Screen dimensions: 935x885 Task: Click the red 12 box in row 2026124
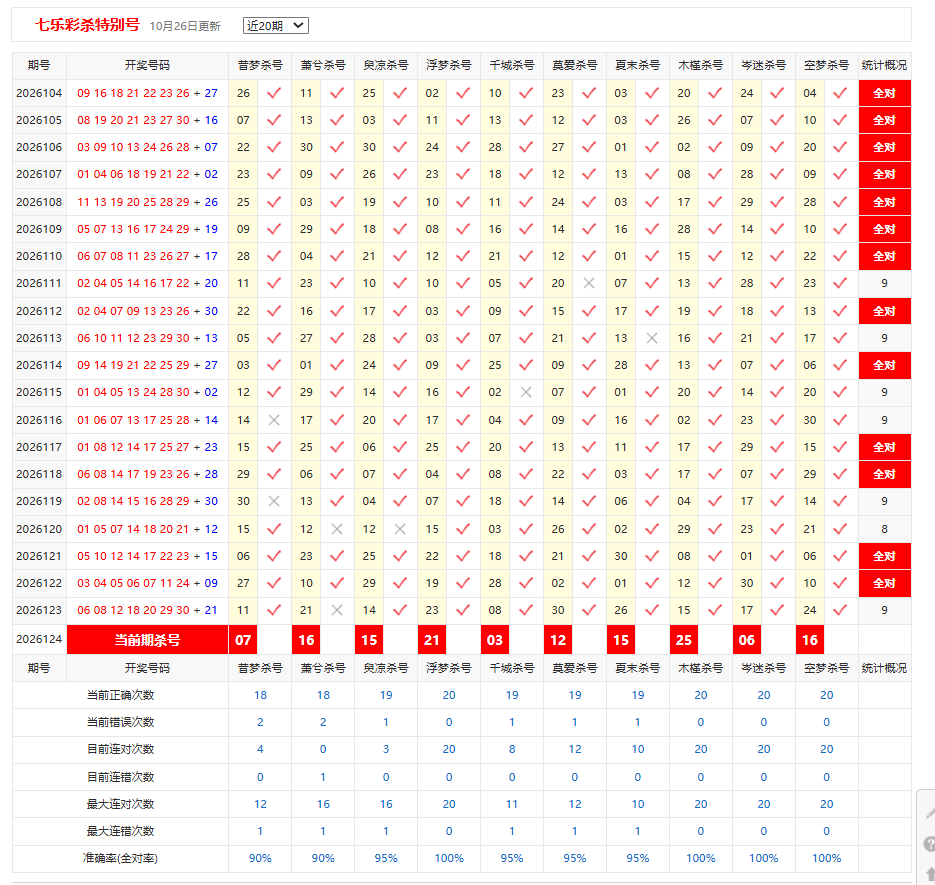click(558, 640)
